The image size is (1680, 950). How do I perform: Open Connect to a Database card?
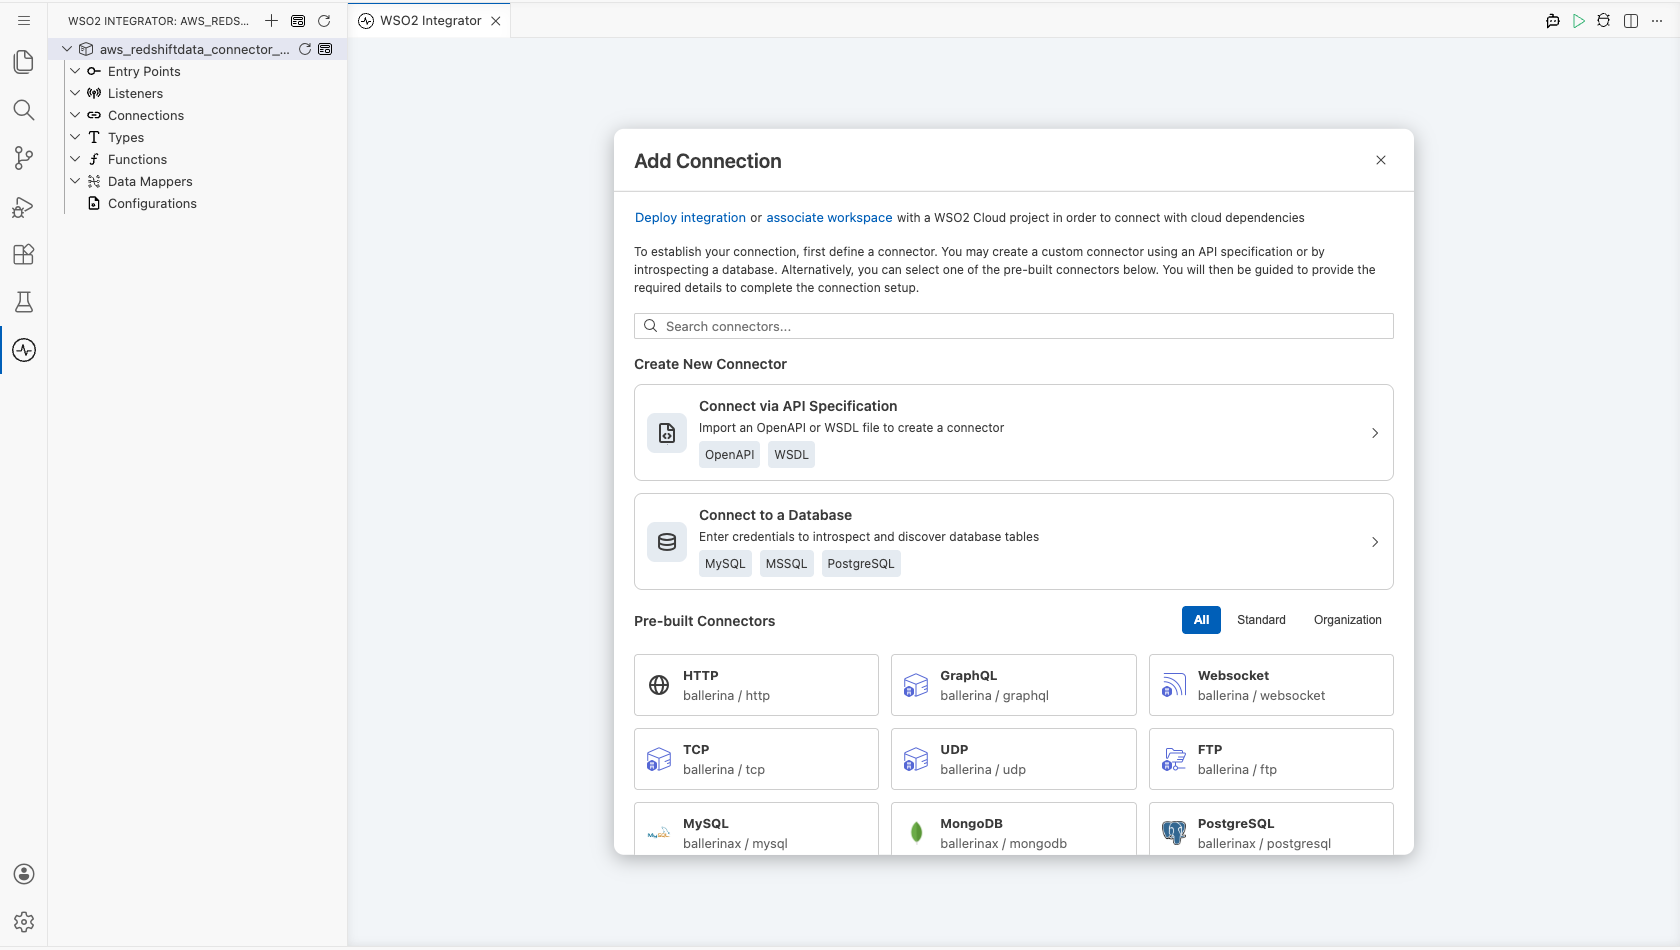point(1013,542)
